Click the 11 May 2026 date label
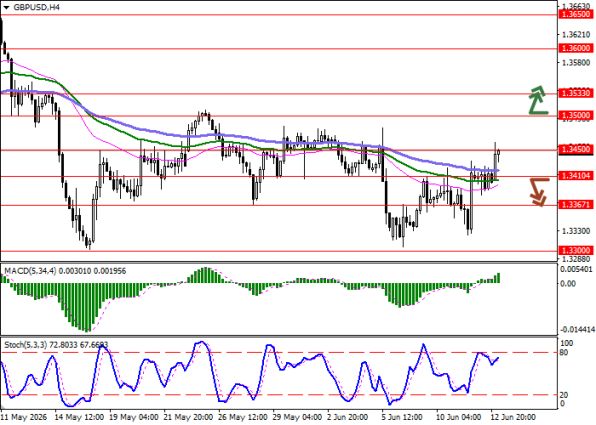The height and width of the screenshot is (425, 596). [x=24, y=417]
